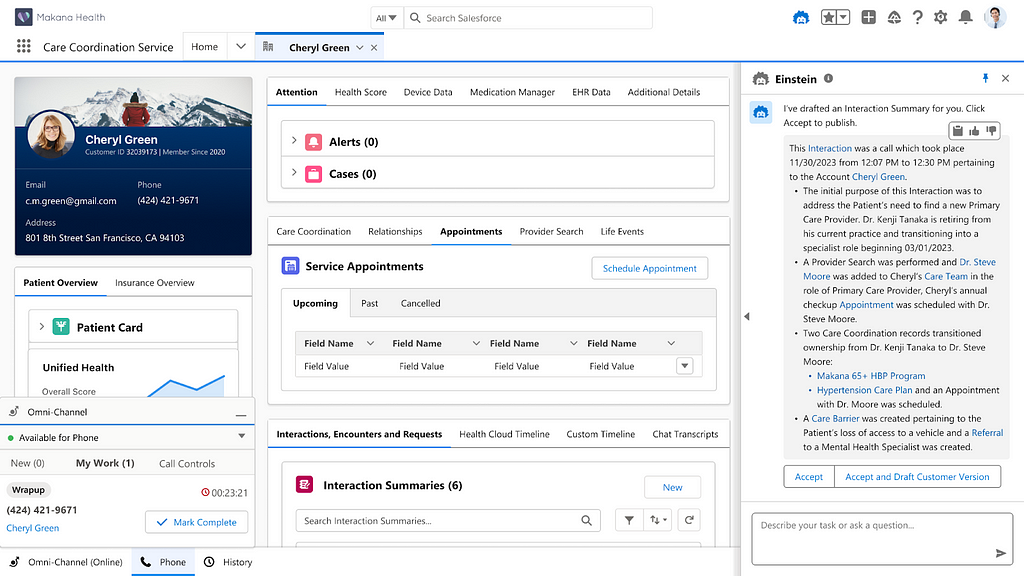Image resolution: width=1024 pixels, height=576 pixels.
Task: Open the Notifications bell
Action: pyautogui.click(x=965, y=18)
